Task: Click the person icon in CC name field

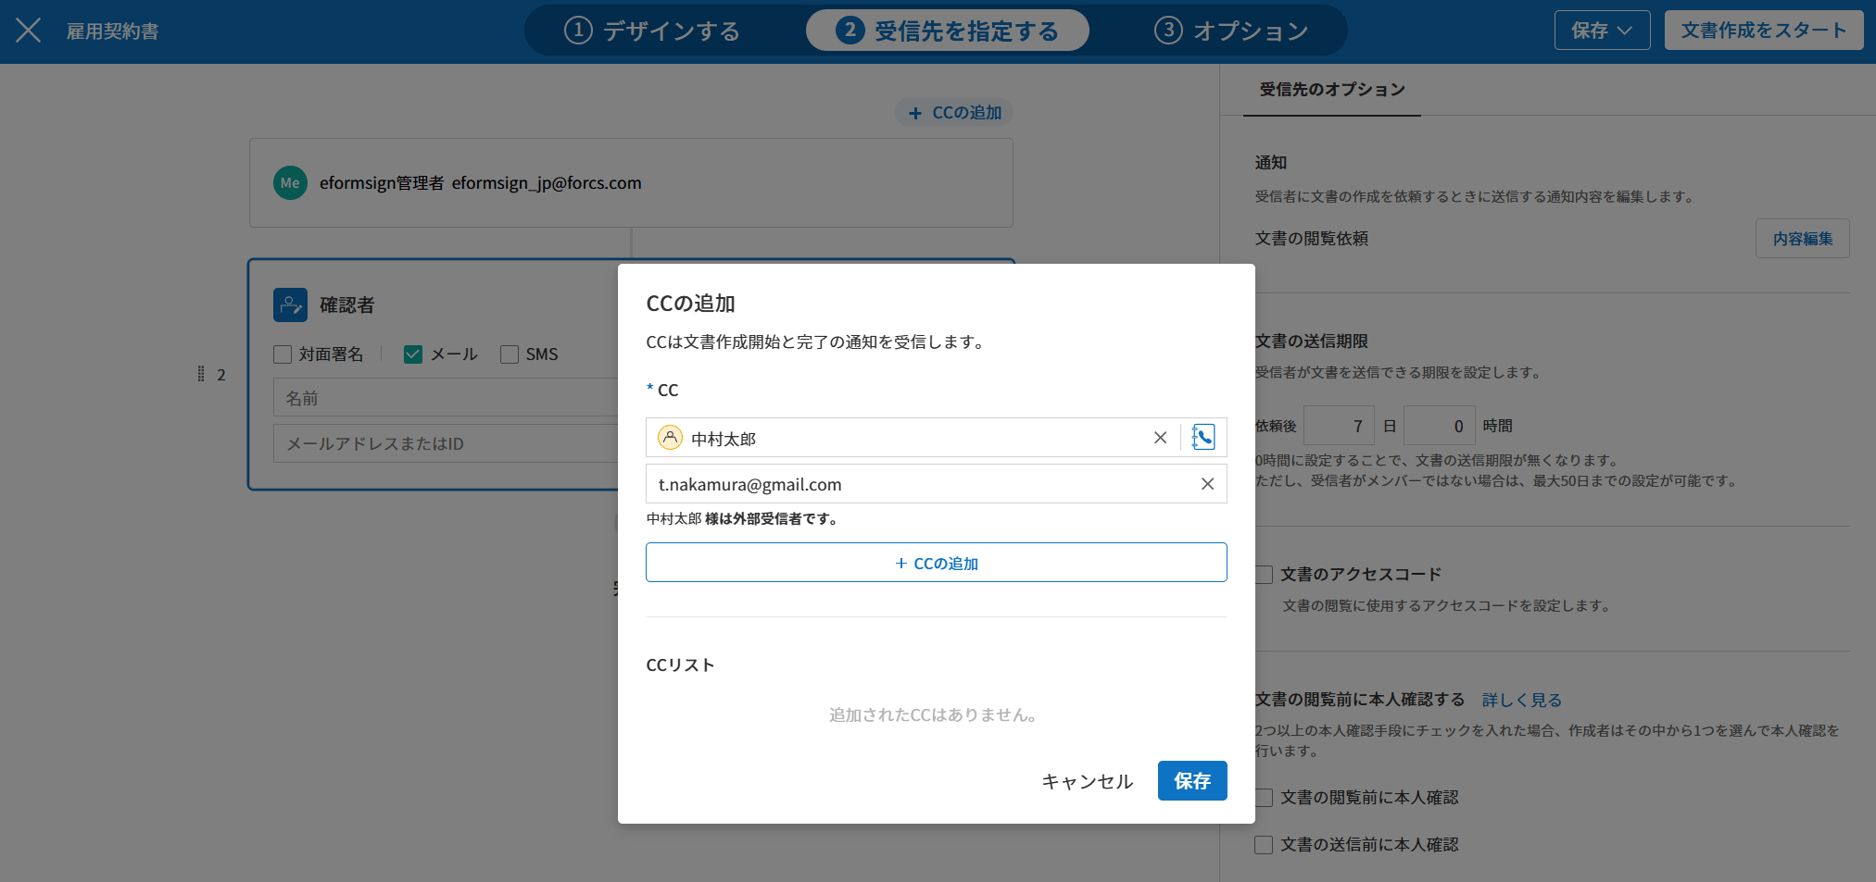Action: pyautogui.click(x=670, y=438)
